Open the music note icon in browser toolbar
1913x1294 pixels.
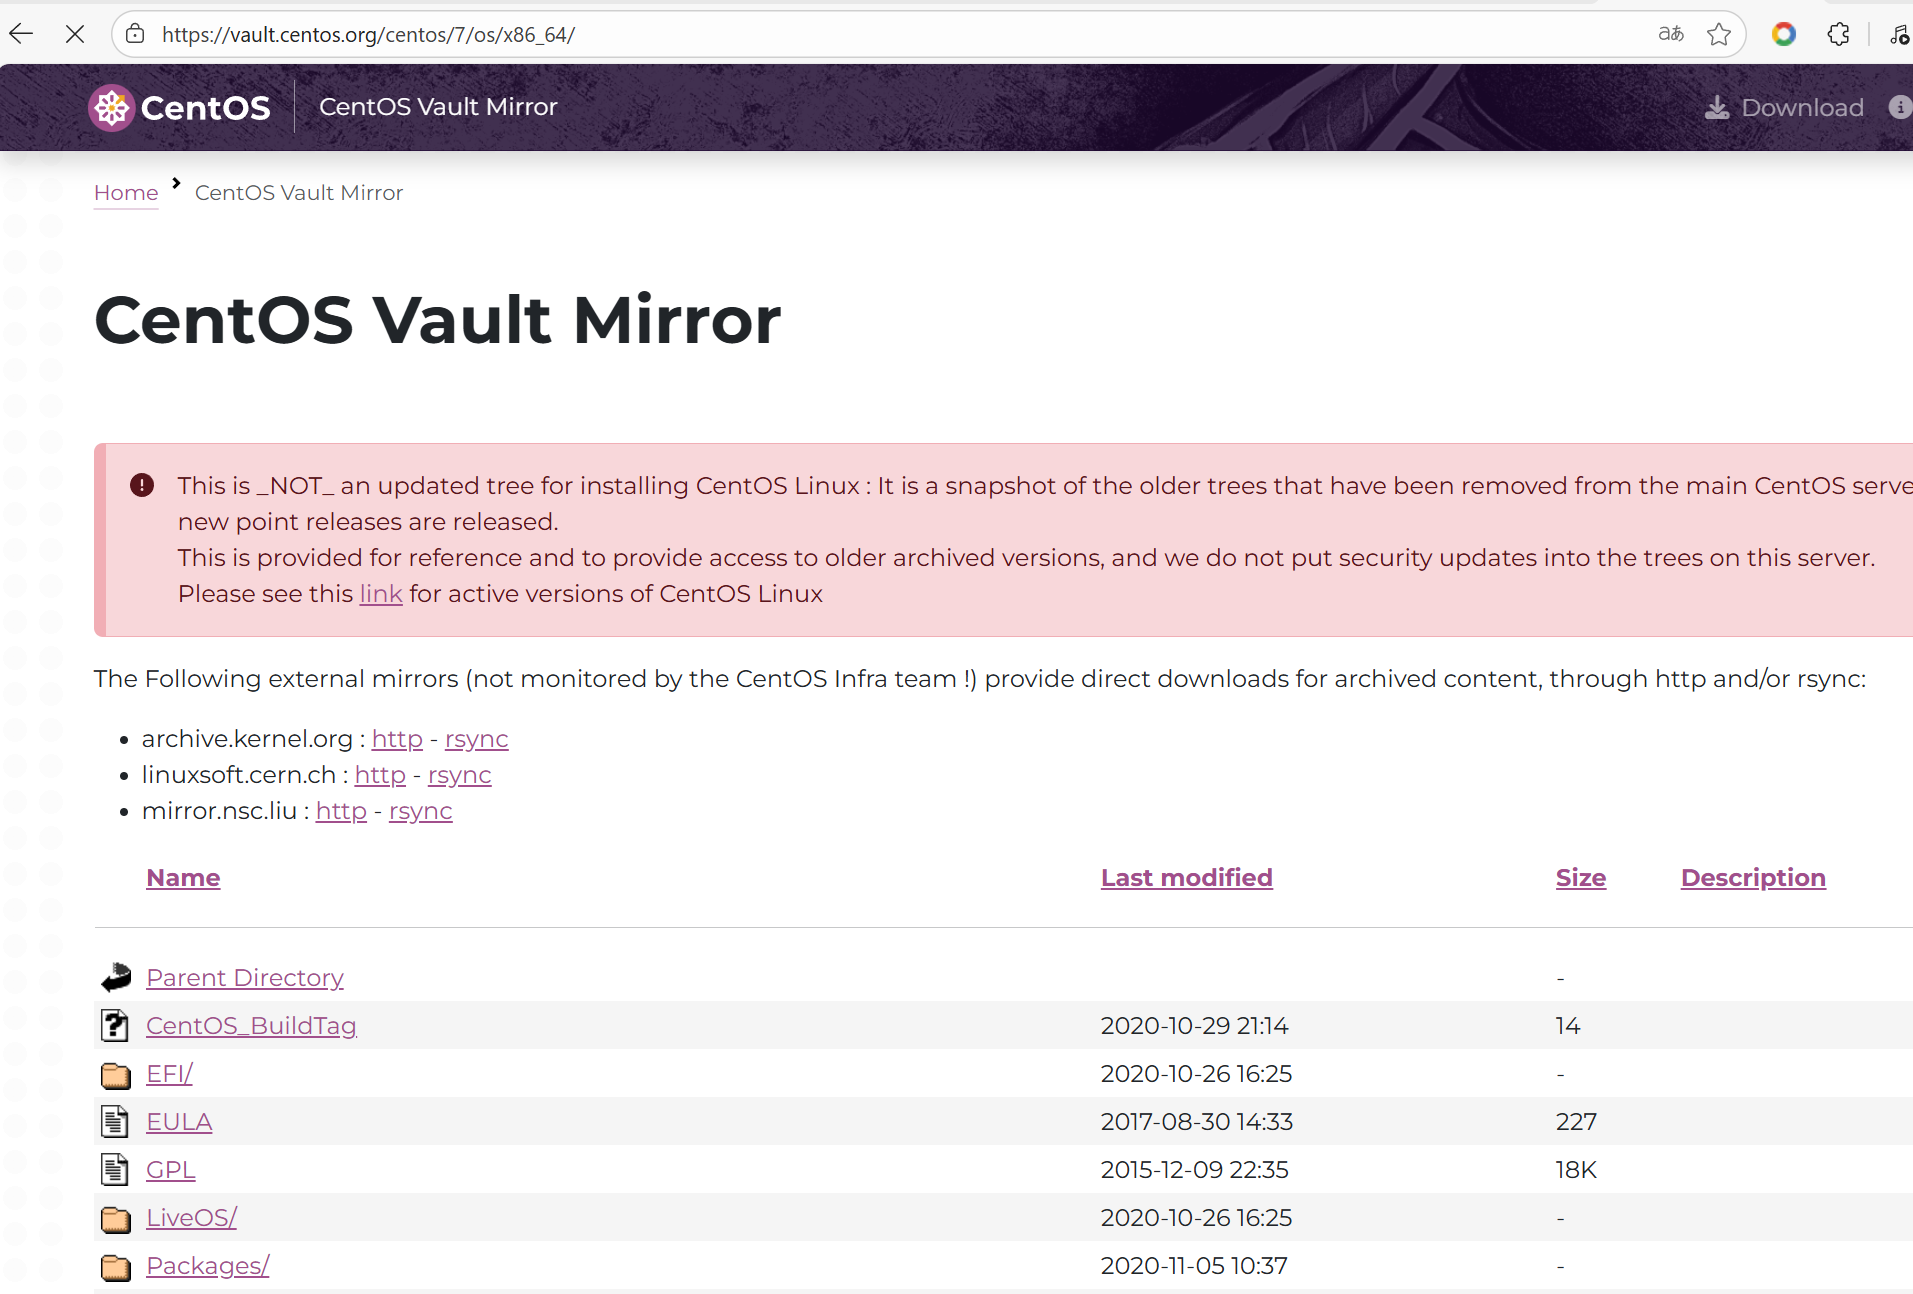tap(1899, 34)
